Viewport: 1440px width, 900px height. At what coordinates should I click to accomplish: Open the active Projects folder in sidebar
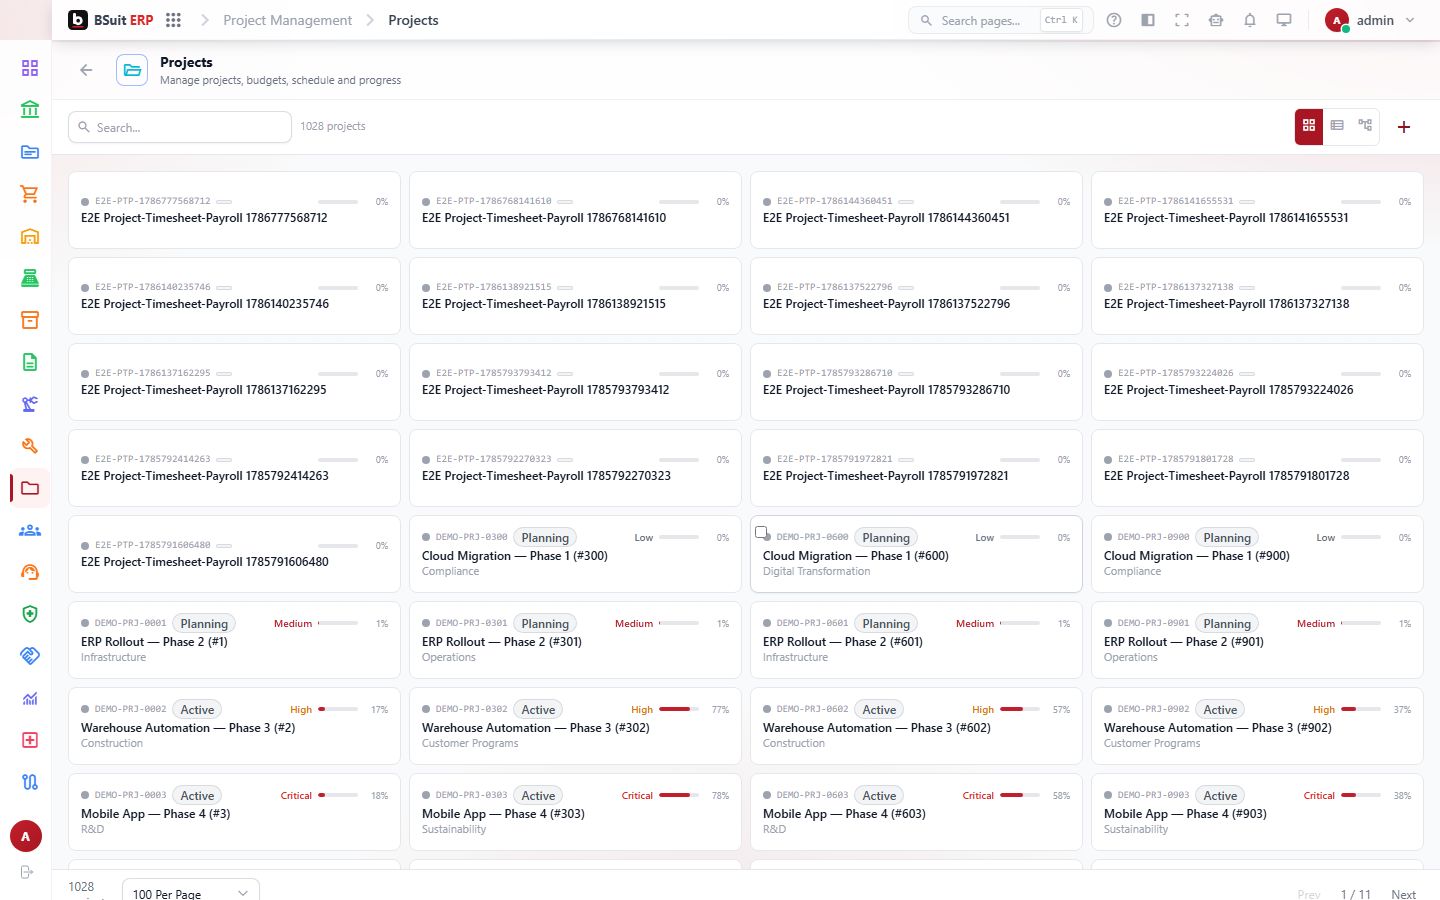pyautogui.click(x=30, y=488)
